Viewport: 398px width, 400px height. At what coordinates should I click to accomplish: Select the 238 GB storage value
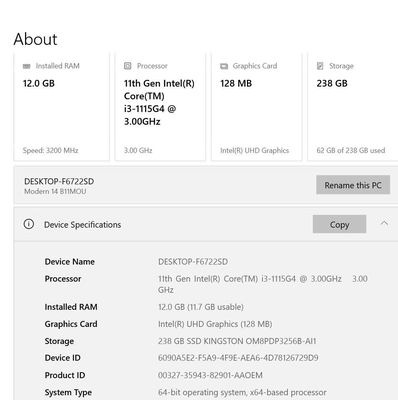[x=332, y=83]
